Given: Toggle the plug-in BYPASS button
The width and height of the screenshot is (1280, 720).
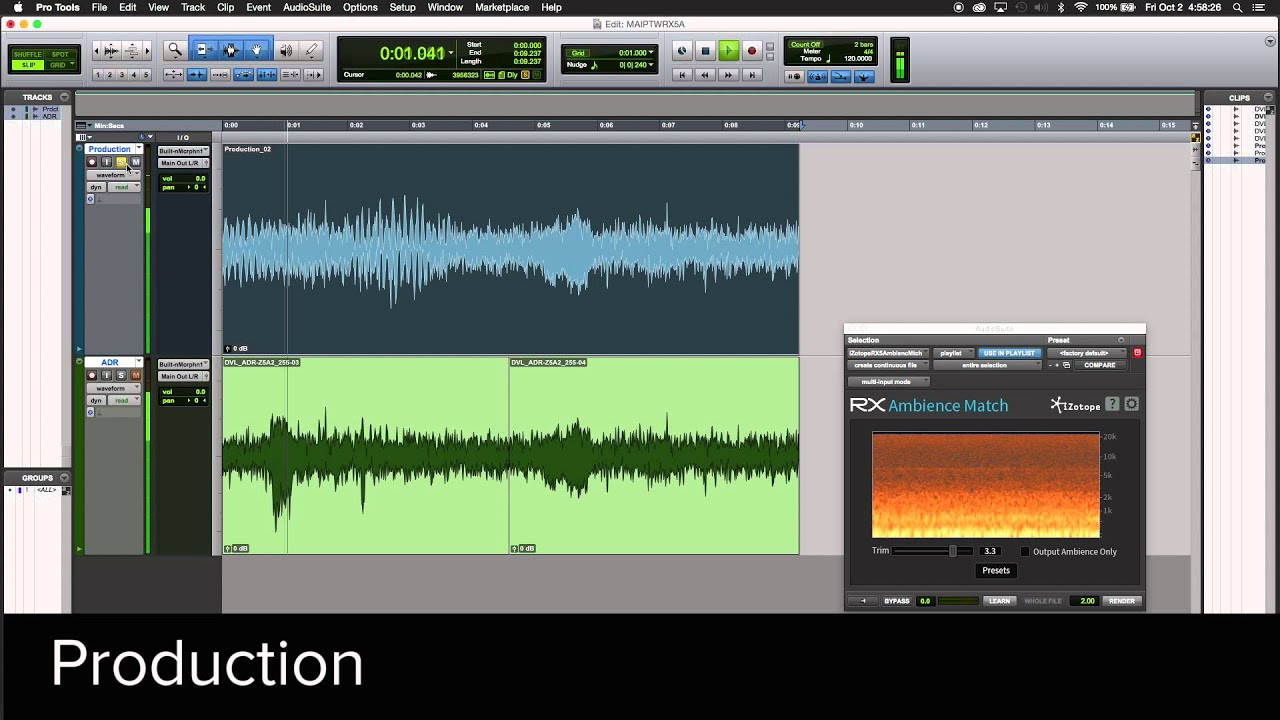Looking at the screenshot, I should point(897,601).
